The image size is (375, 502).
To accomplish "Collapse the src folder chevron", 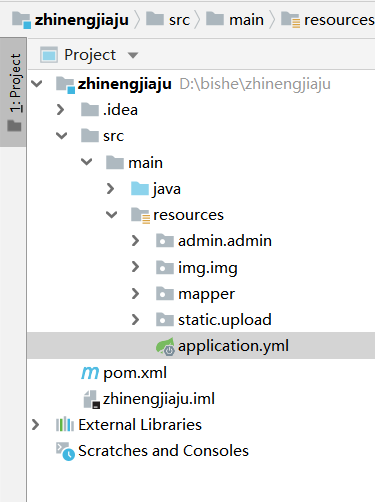I will coord(62,136).
